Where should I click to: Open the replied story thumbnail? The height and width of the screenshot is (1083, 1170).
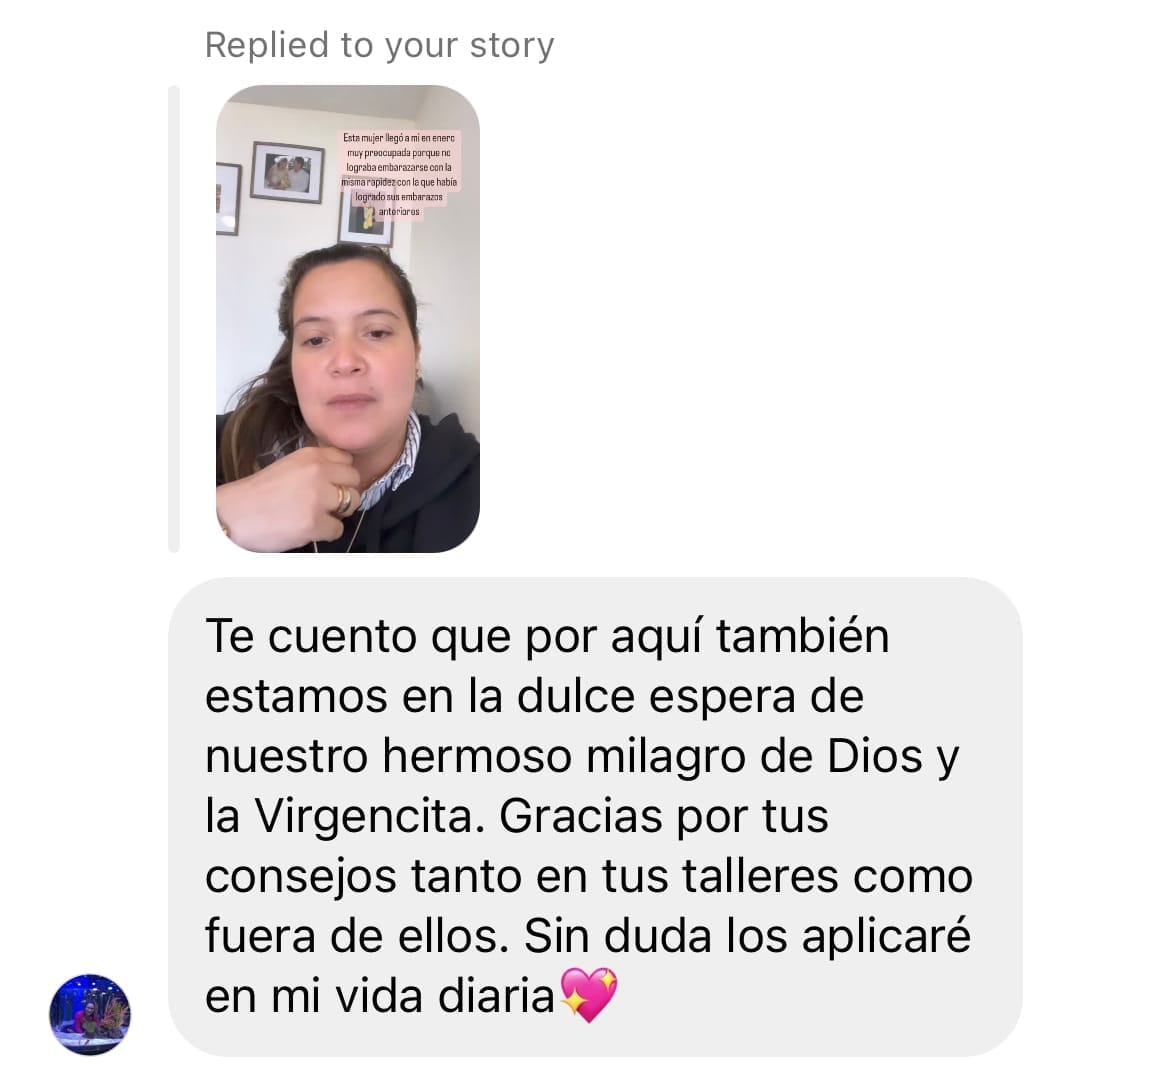pyautogui.click(x=348, y=319)
